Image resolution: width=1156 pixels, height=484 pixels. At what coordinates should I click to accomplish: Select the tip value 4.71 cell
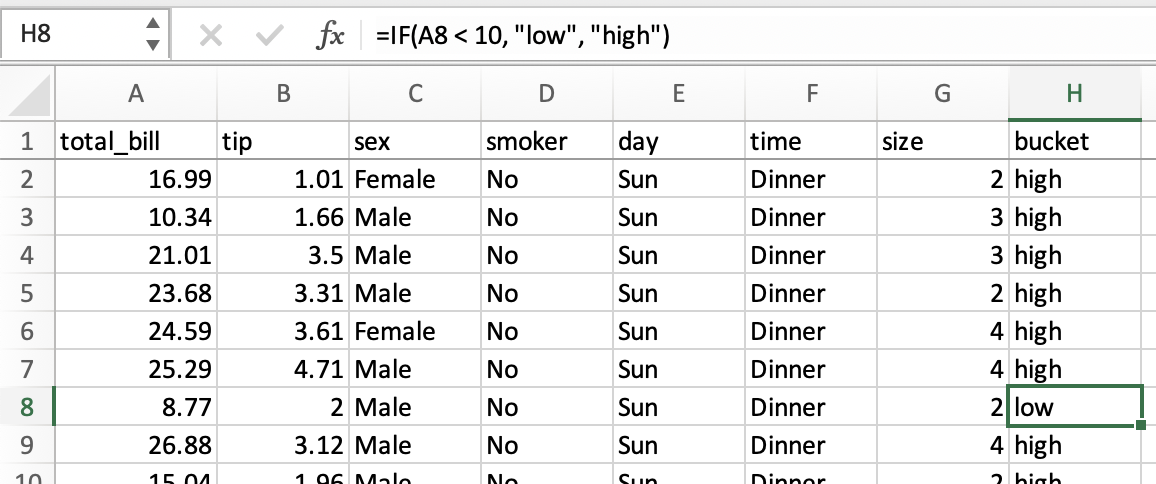(284, 369)
